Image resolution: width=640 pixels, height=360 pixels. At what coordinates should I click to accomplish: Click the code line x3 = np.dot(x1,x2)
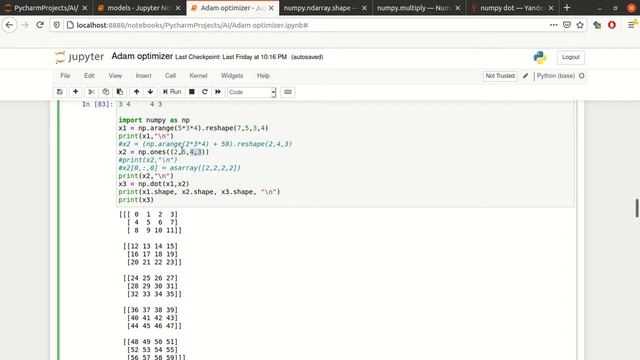[x=154, y=184]
